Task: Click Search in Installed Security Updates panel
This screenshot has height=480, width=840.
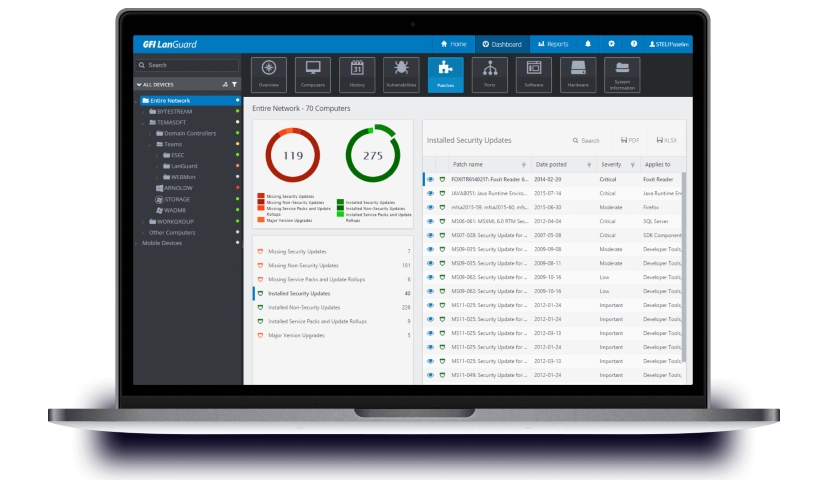Action: (586, 140)
